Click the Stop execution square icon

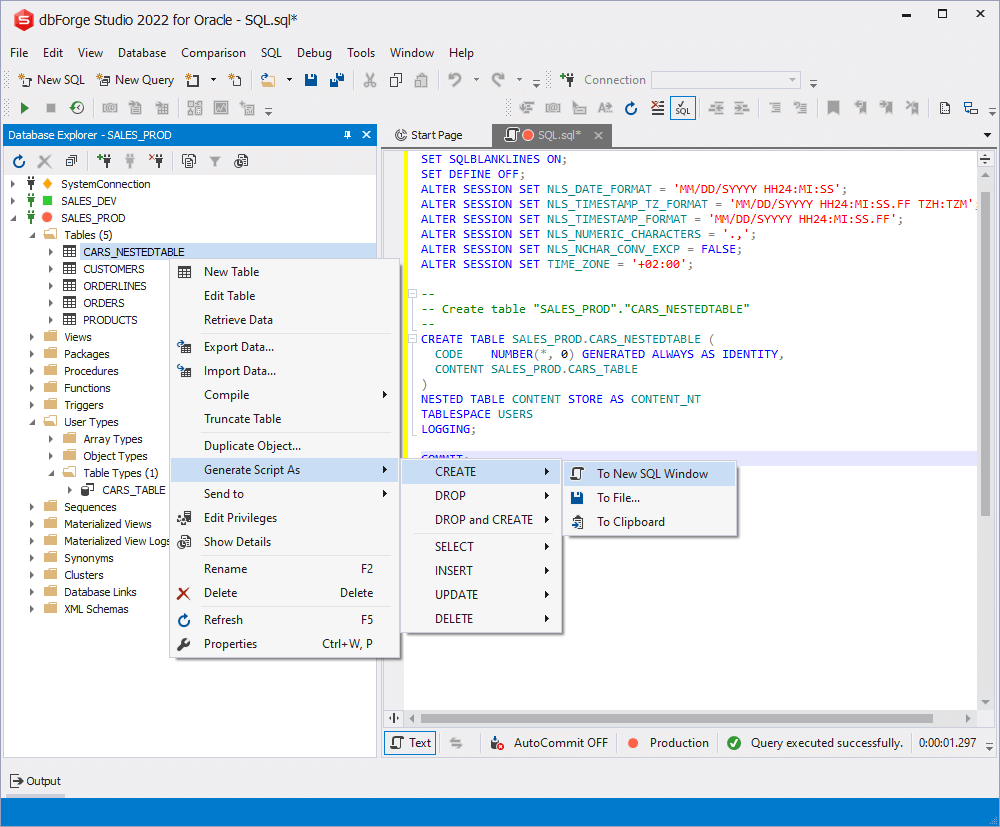51,108
